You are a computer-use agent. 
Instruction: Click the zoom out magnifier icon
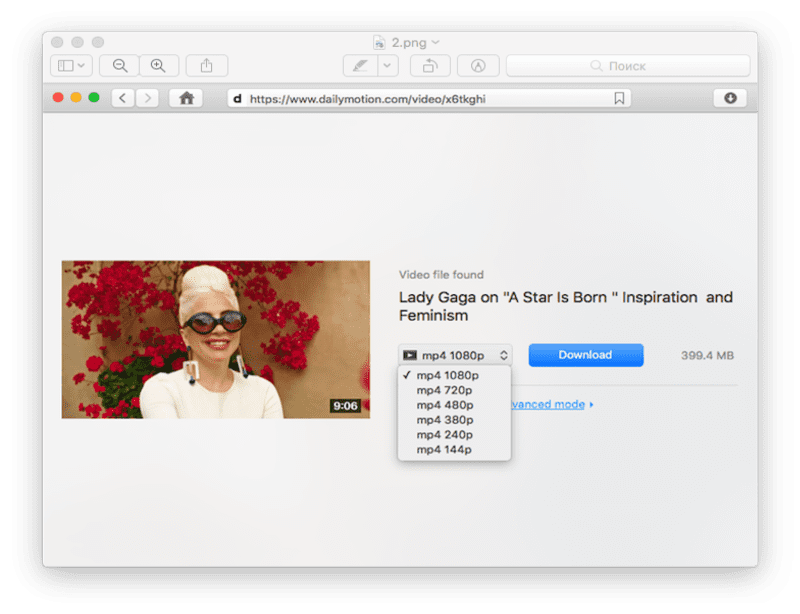[x=120, y=66]
